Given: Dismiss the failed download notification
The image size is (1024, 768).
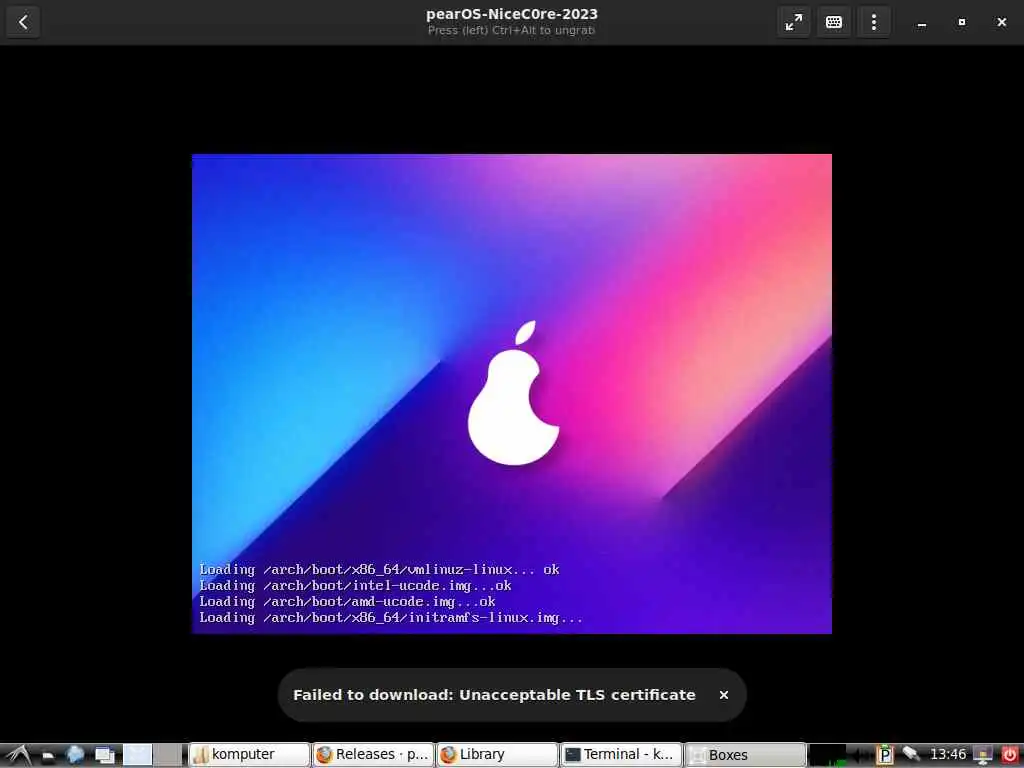Looking at the screenshot, I should [724, 695].
